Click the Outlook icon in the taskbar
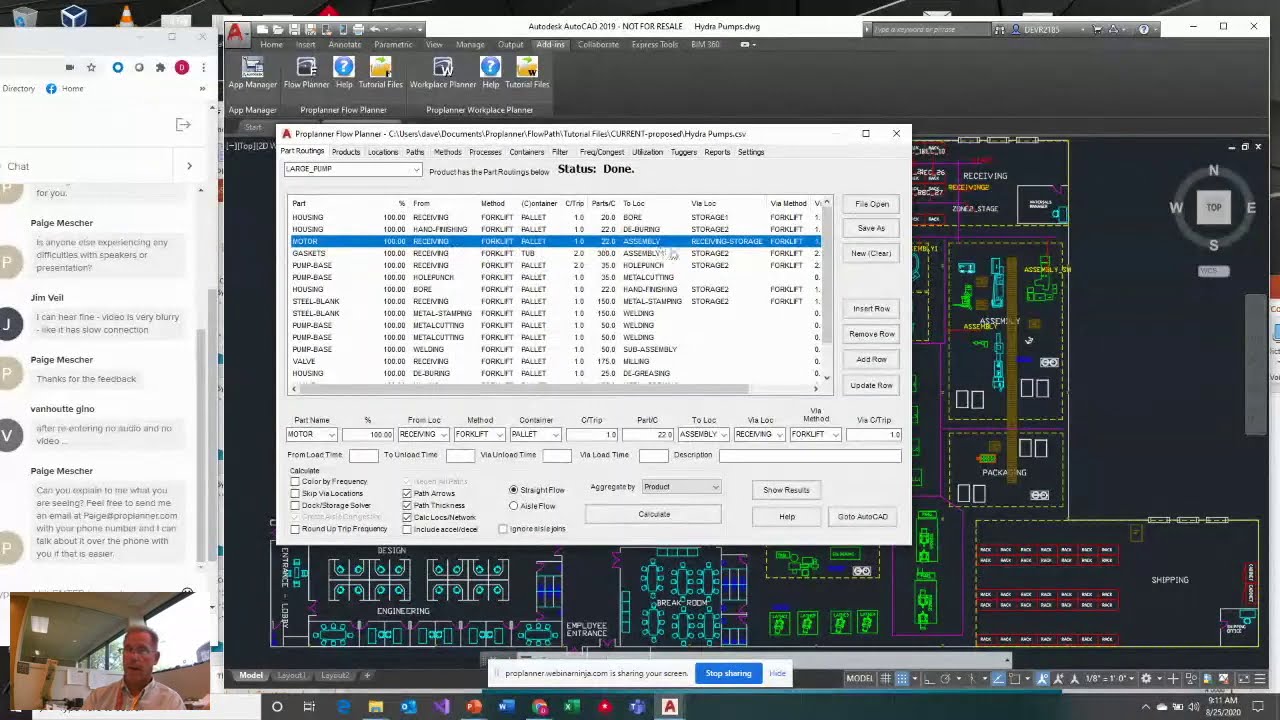This screenshot has width=1280, height=720. coord(408,707)
